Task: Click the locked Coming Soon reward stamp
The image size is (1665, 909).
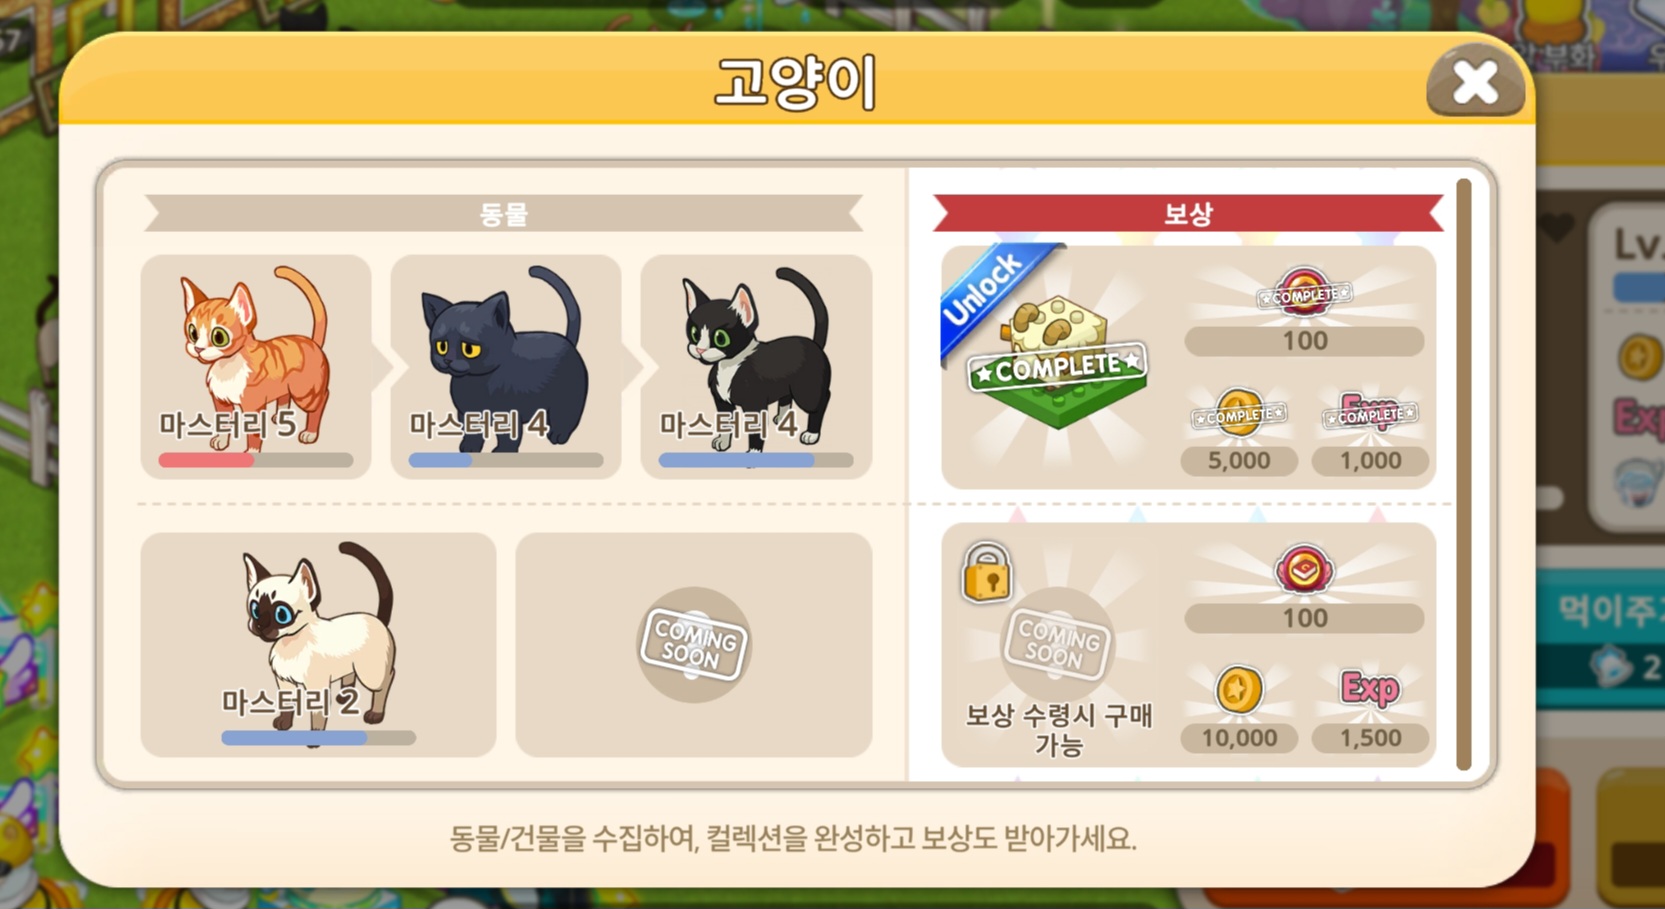Action: pyautogui.click(x=1058, y=644)
